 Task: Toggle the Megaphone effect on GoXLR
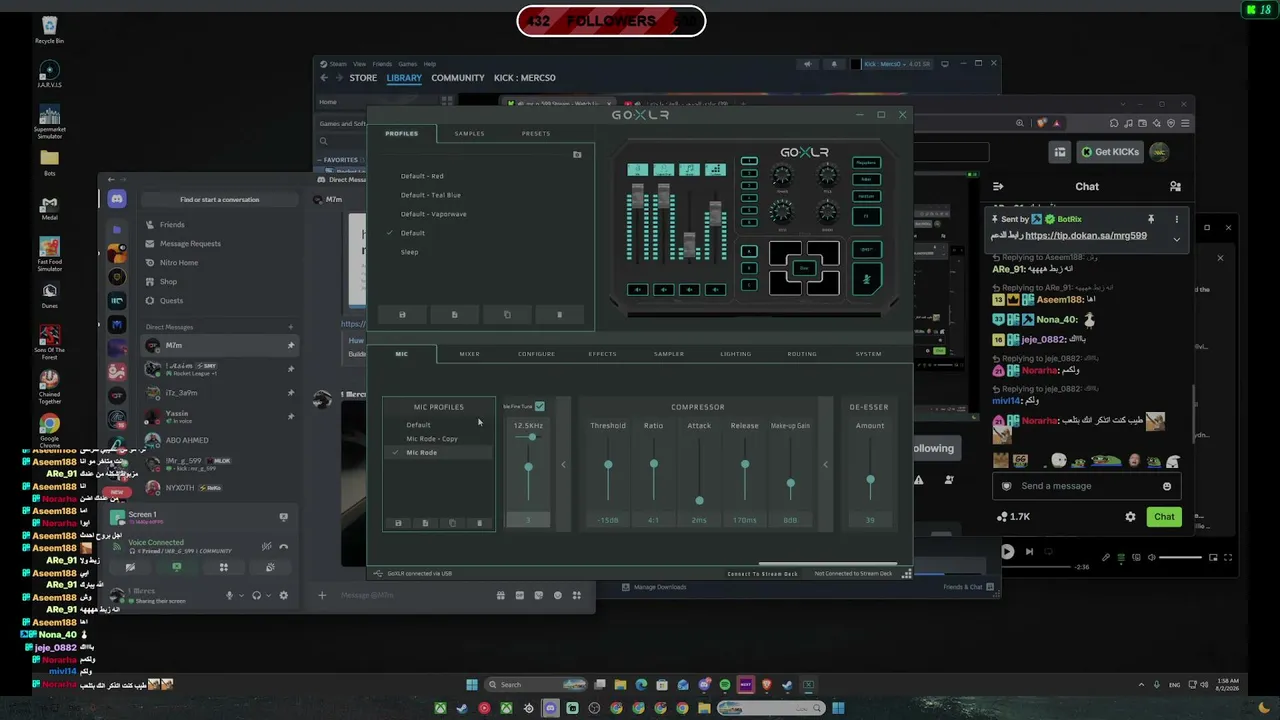click(x=867, y=163)
